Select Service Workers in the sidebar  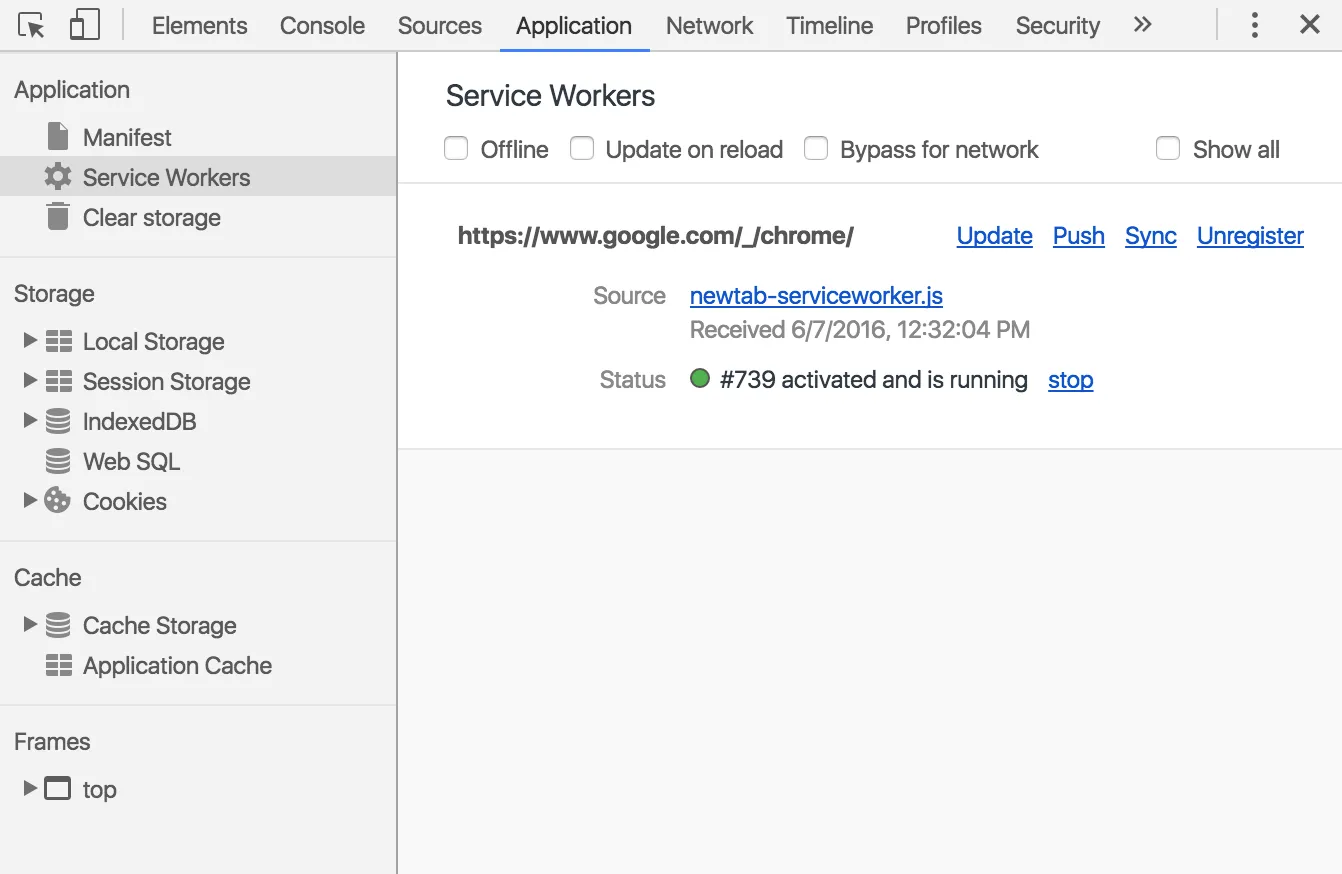tap(166, 177)
